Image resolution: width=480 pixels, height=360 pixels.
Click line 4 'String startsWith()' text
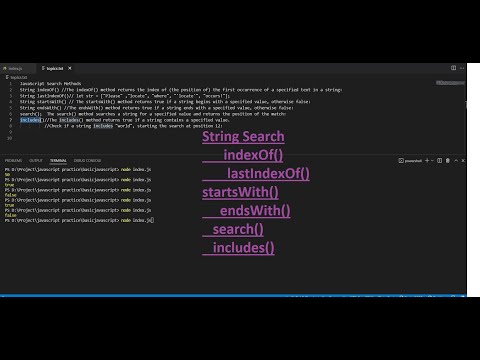(x=43, y=102)
